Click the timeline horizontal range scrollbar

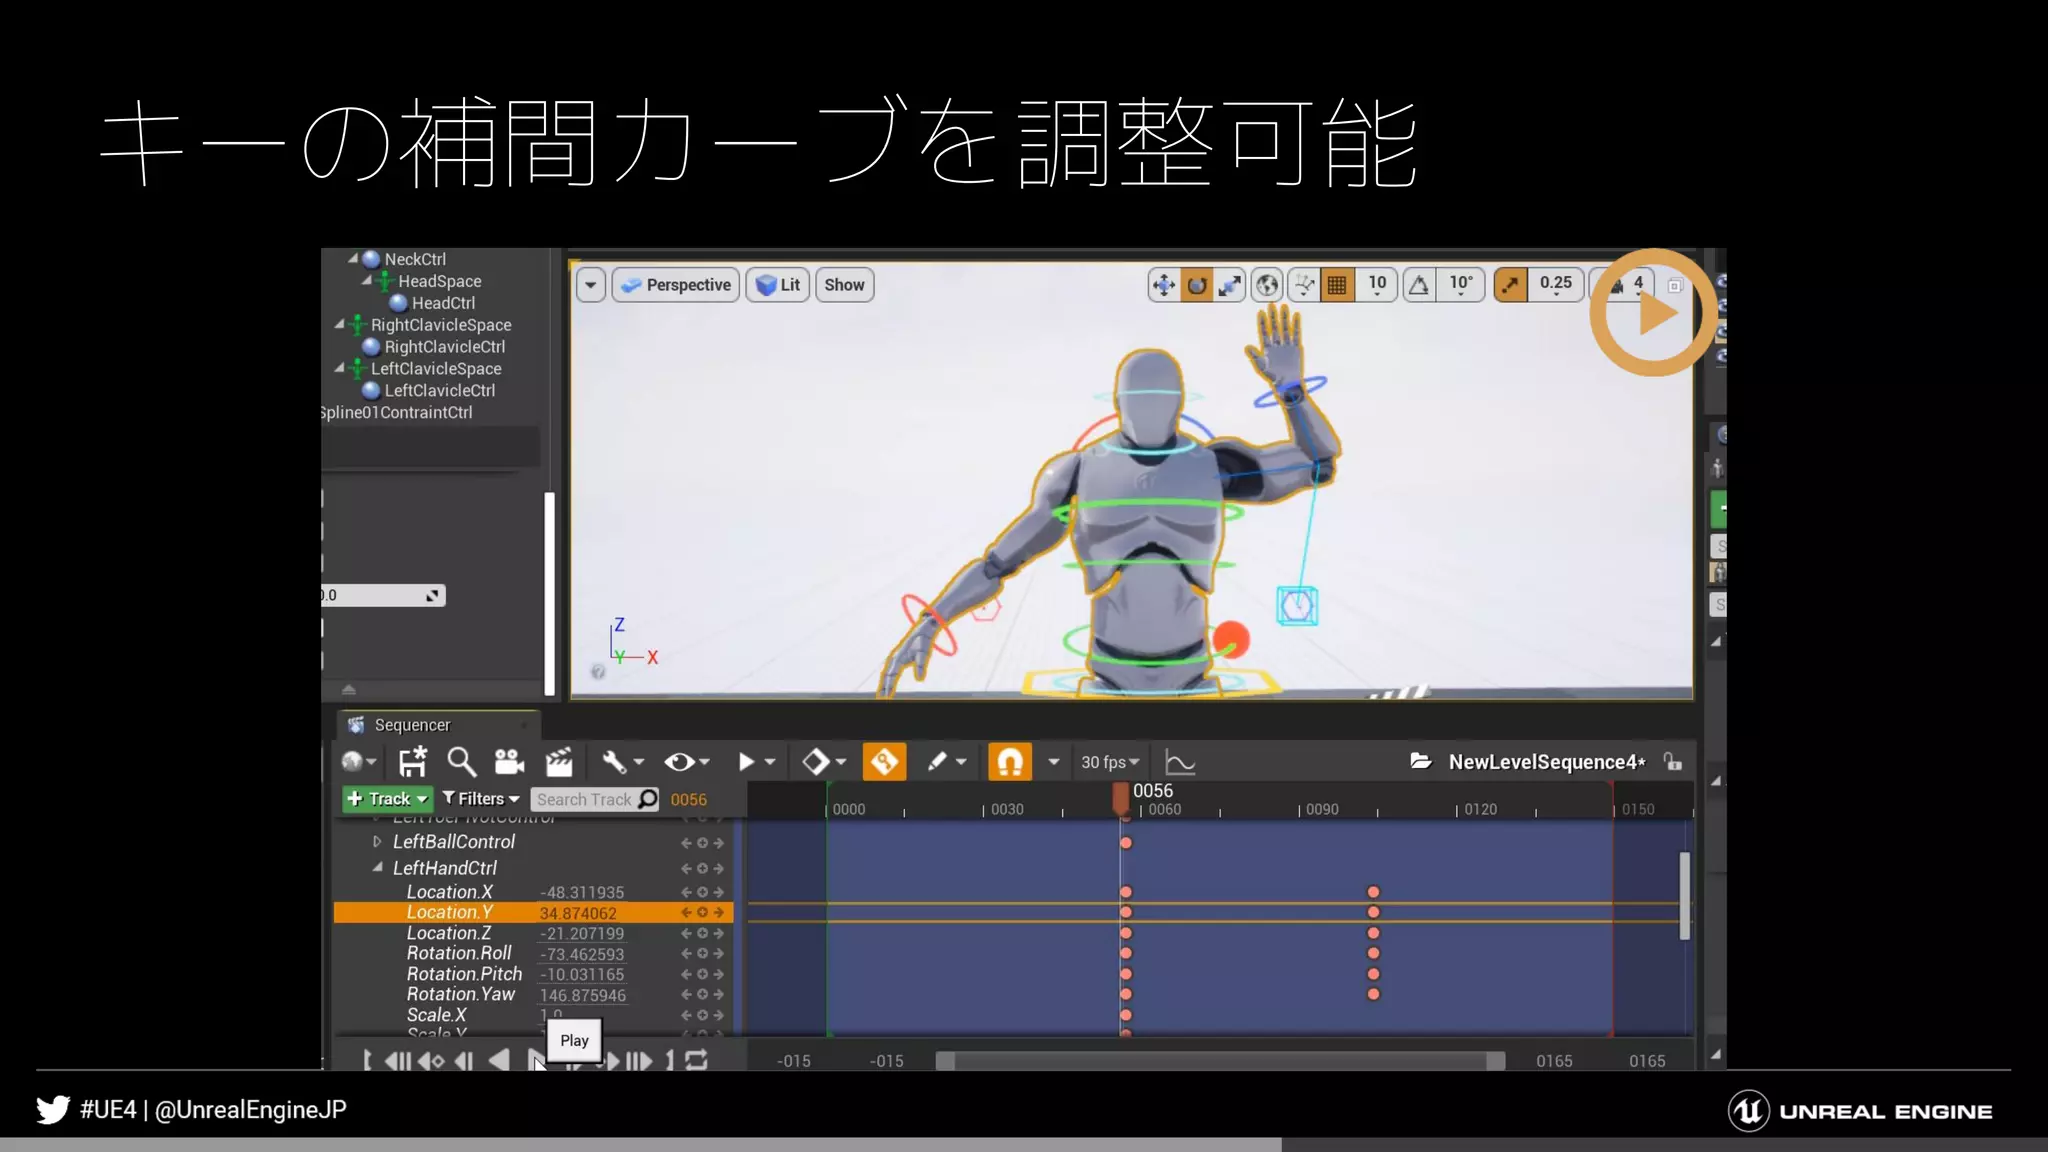click(1220, 1060)
